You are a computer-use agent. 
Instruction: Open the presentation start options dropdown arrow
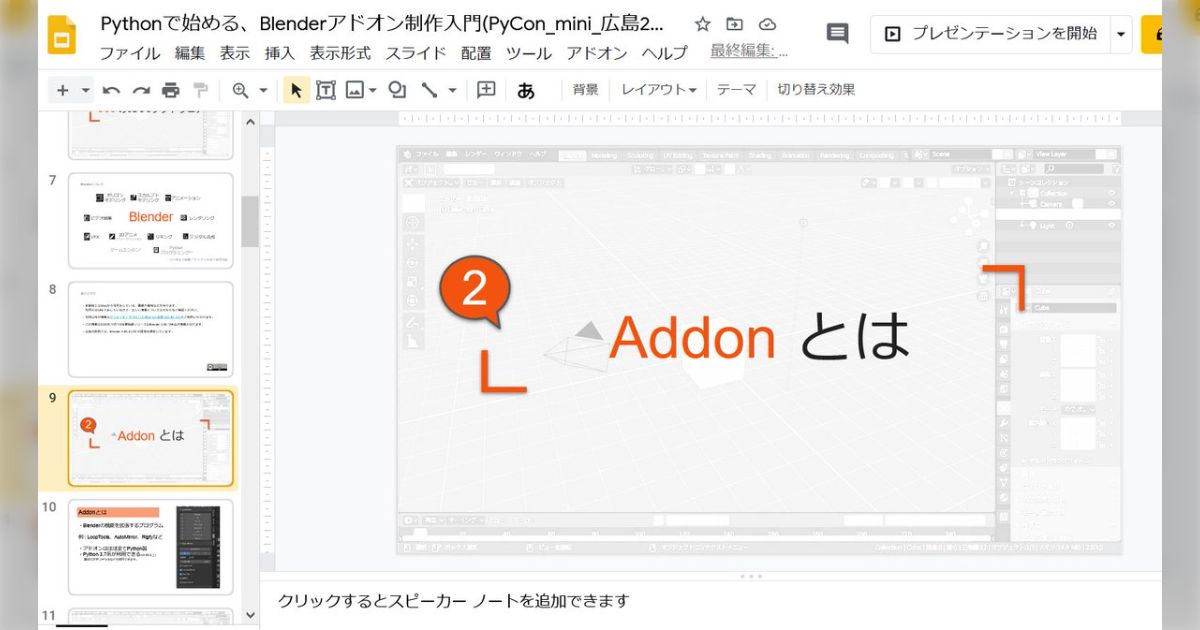[1122, 33]
